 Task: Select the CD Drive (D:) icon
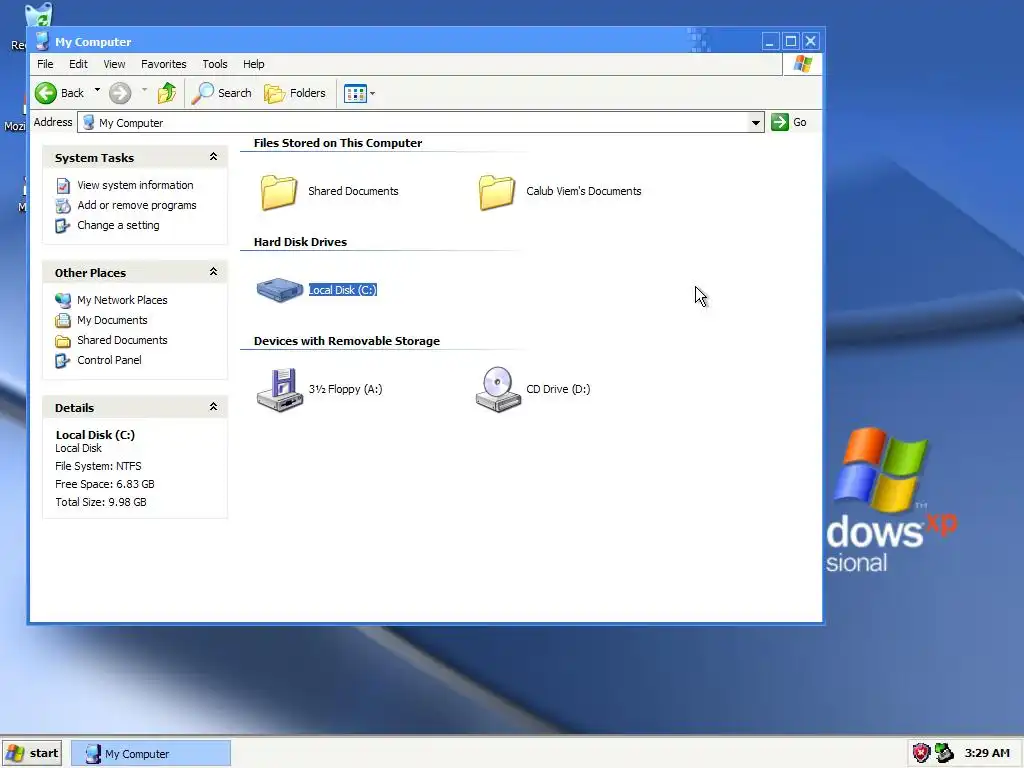tap(498, 390)
